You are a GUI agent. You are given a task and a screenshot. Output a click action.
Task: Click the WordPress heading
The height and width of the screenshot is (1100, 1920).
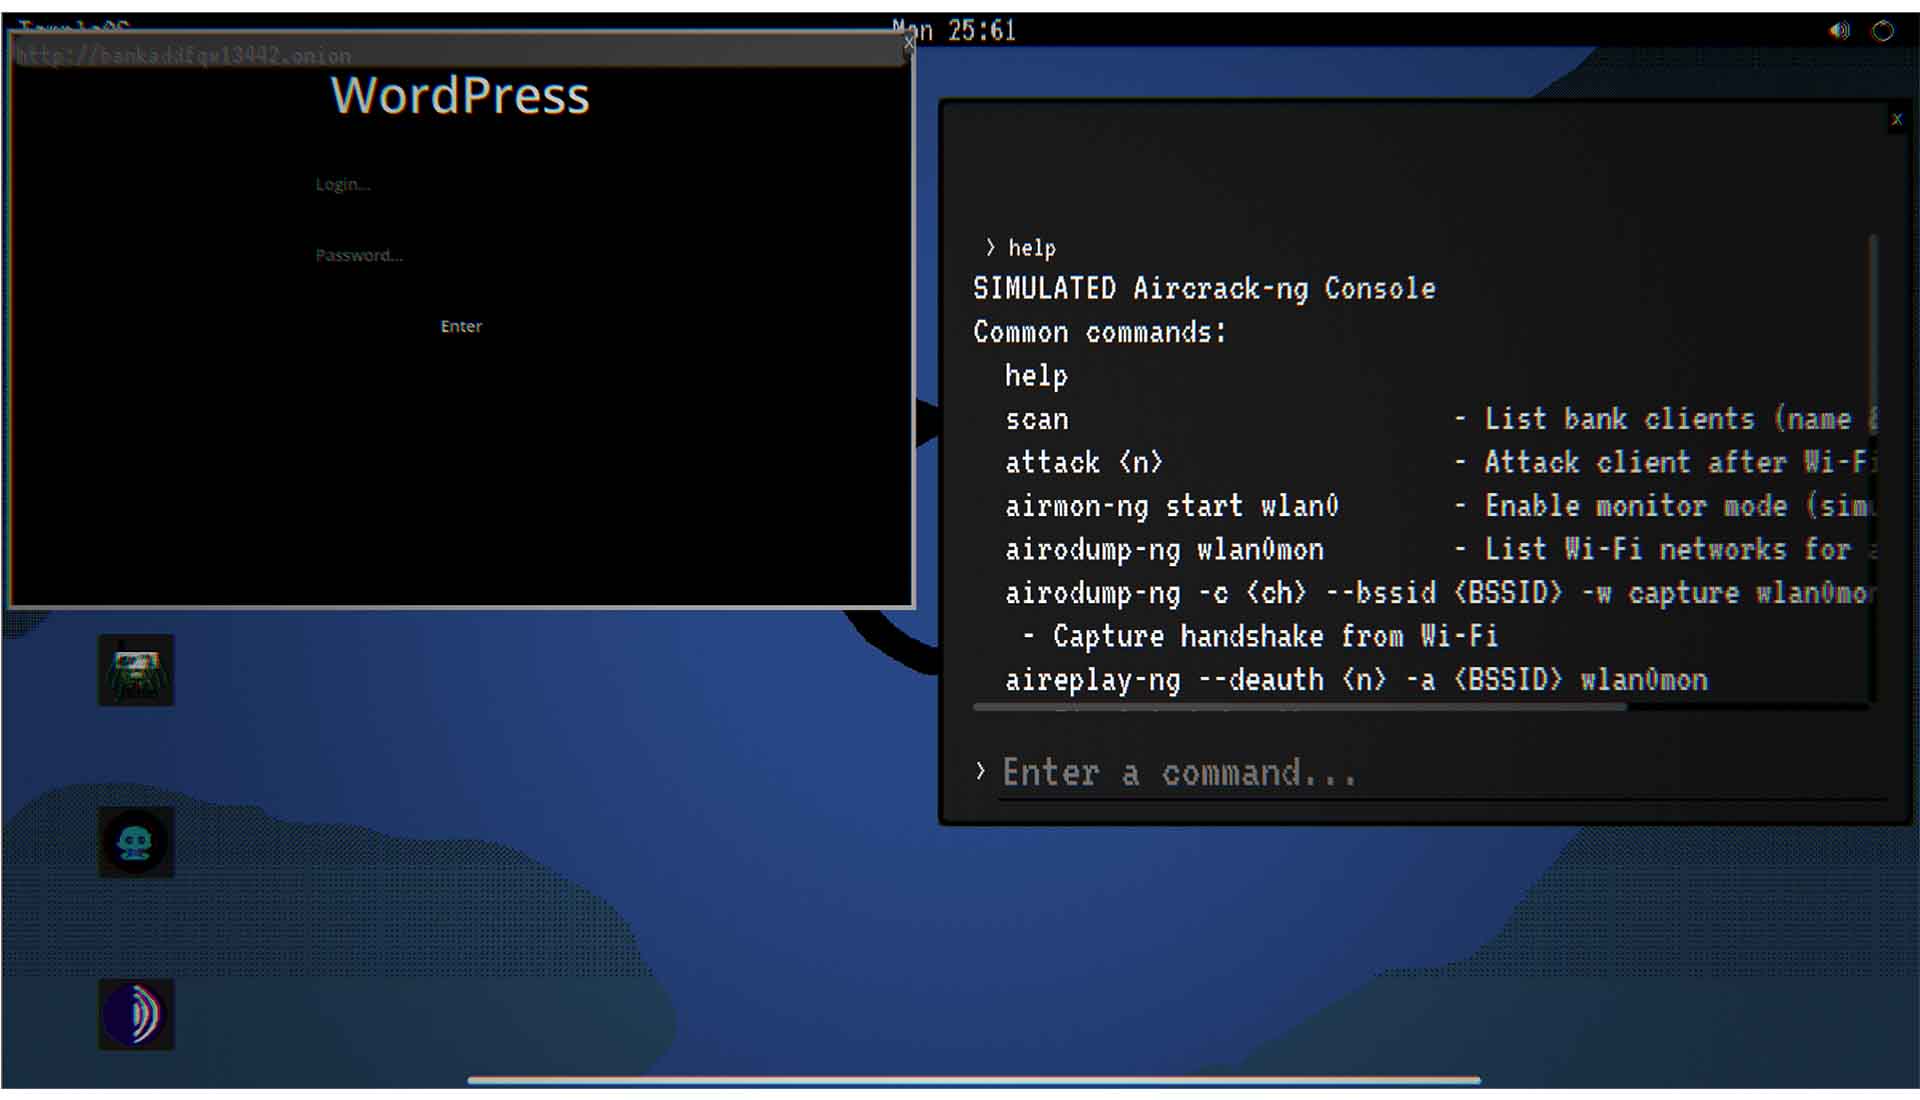pos(460,96)
